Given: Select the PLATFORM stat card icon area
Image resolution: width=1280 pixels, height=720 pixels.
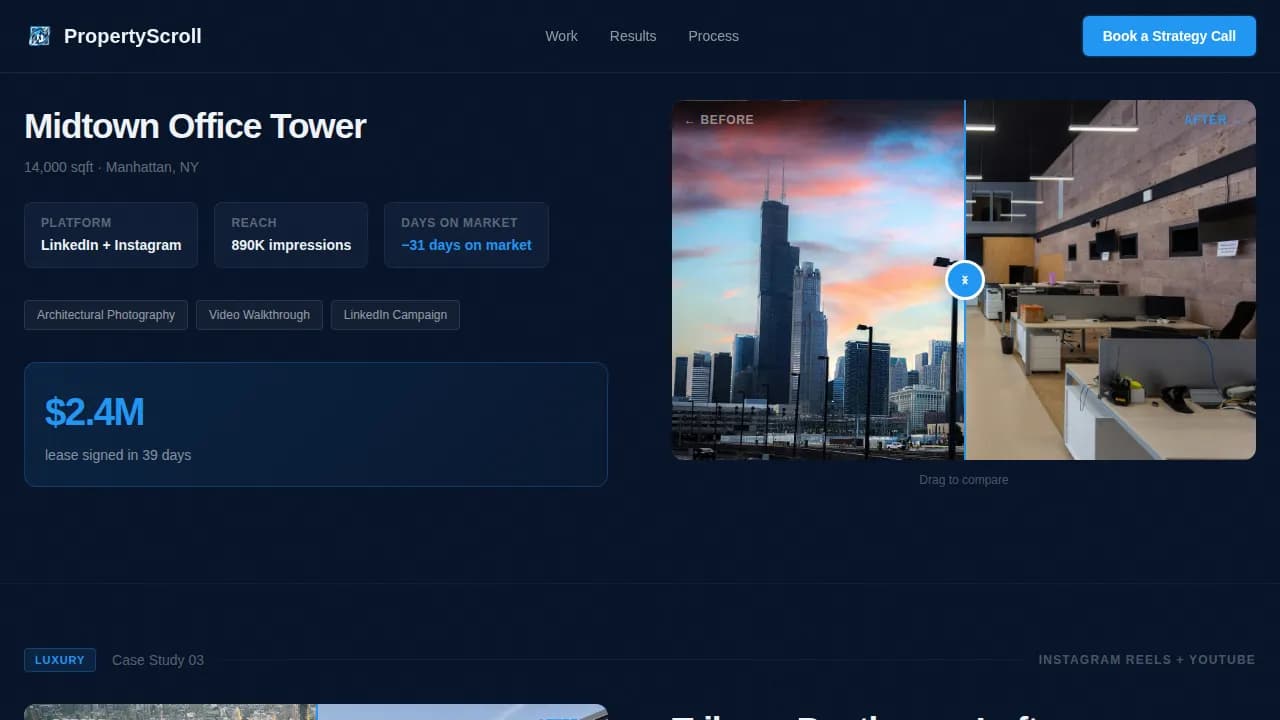Looking at the screenshot, I should 110,234.
